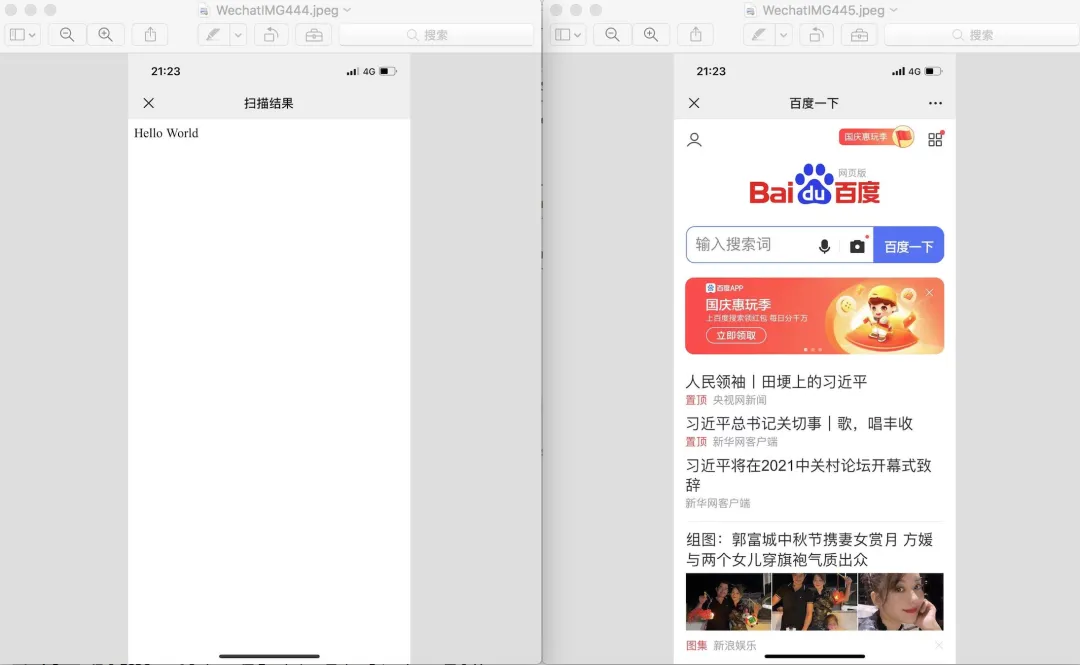Click the Baidu 百度 logo

(814, 185)
